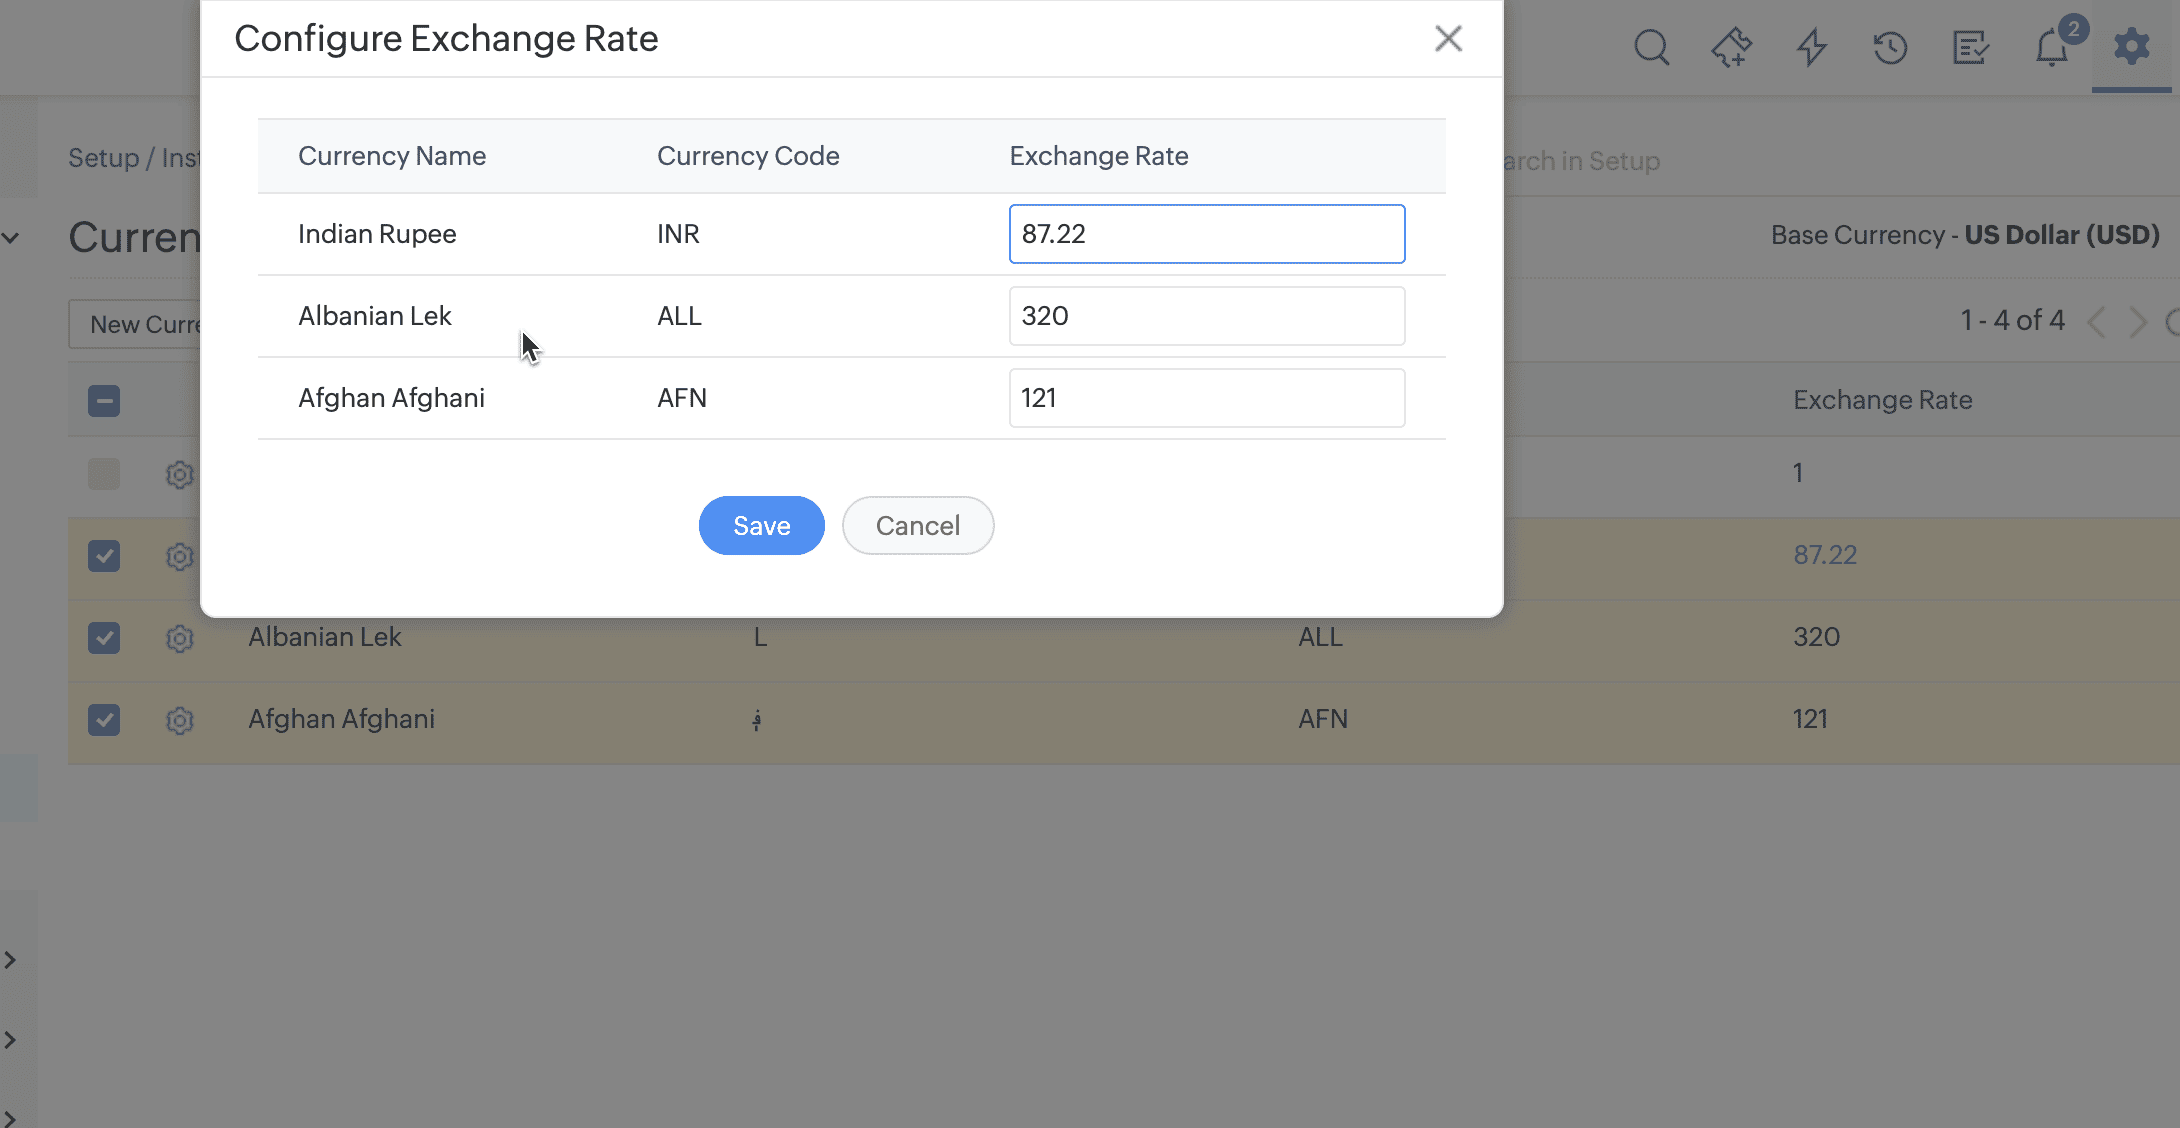The image size is (2180, 1128).
Task: Click the gear icon beside Albanian Lek
Action: [179, 638]
